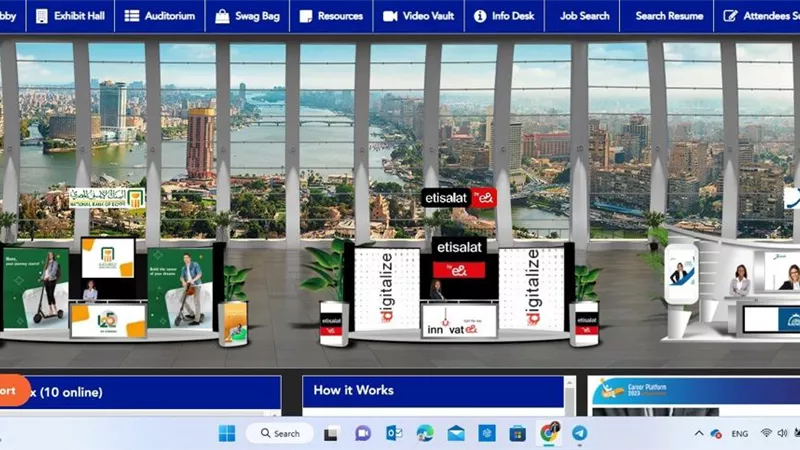
Task: Open the Mail app in taskbar
Action: point(456,434)
